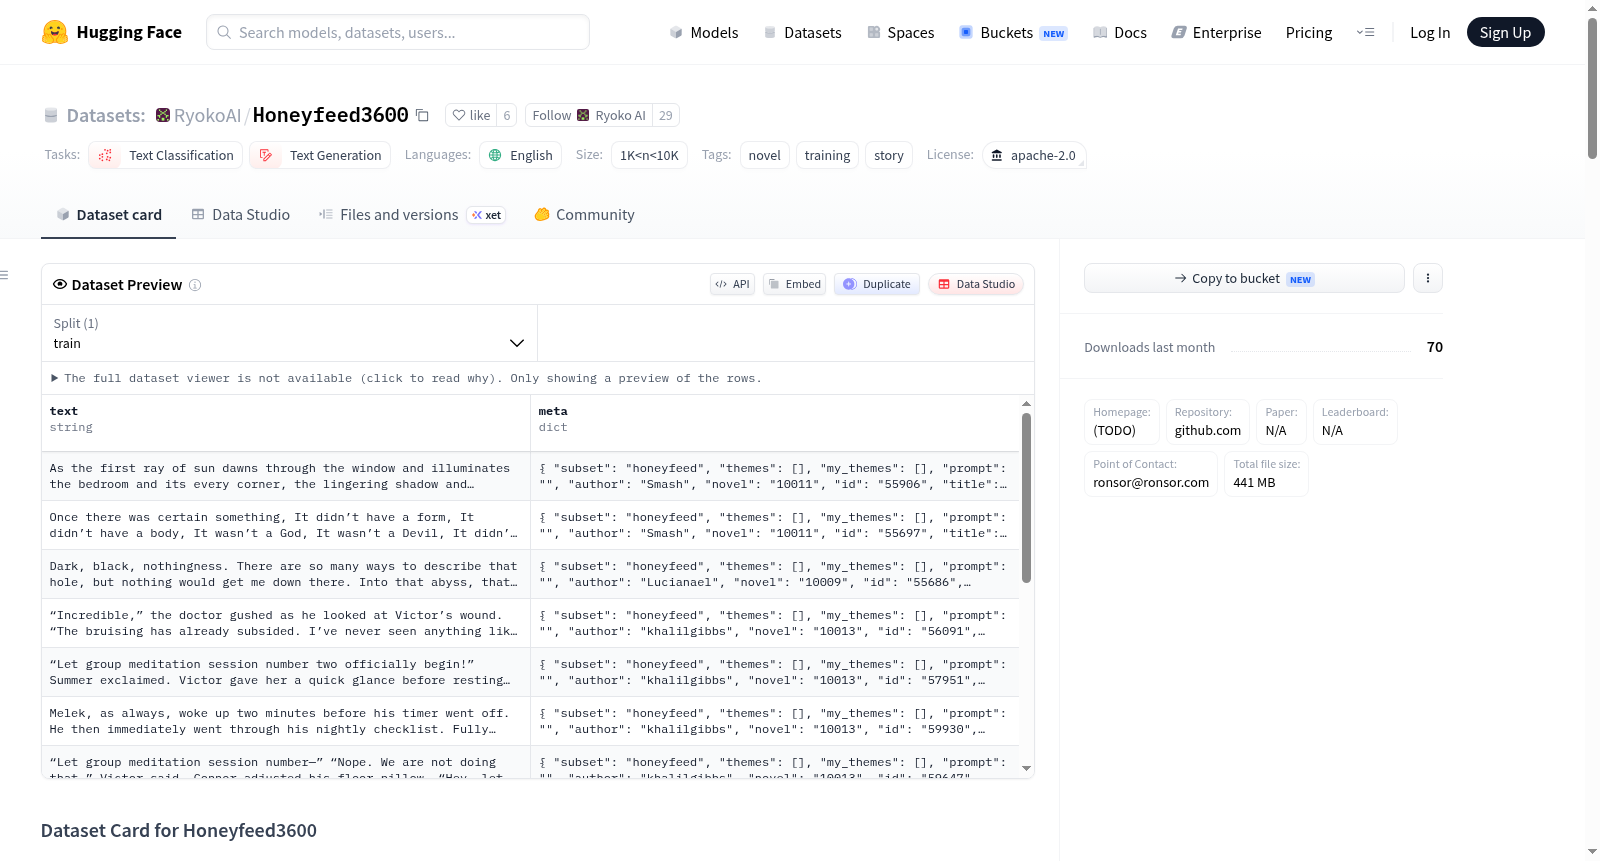This screenshot has width=1600, height=861.
Task: Click the Text Classification task tag
Action: tap(166, 155)
